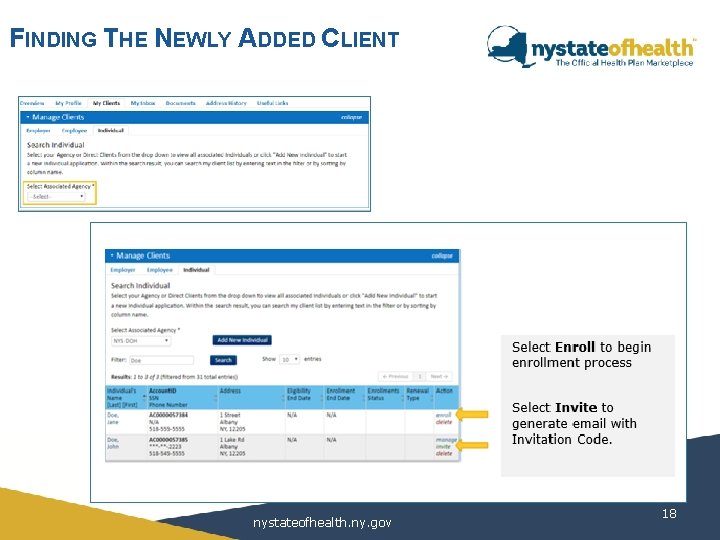Click the Doe, Jane name link
The width and height of the screenshot is (720, 540).
[x=113, y=418]
